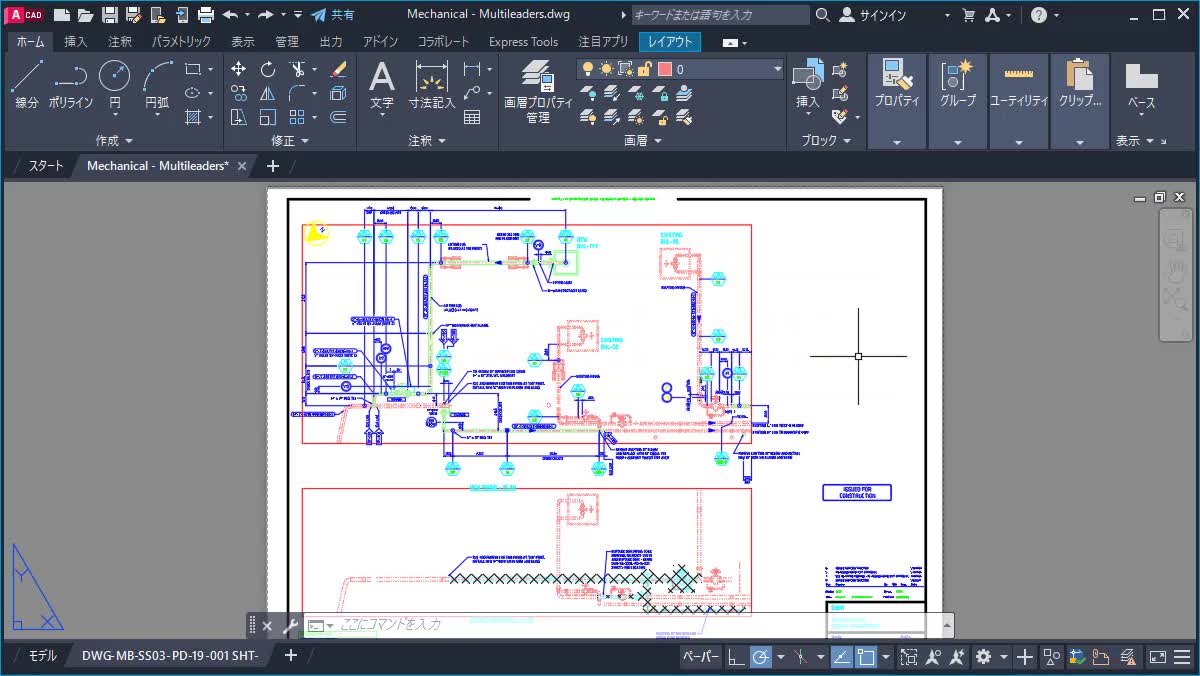The width and height of the screenshot is (1200, 676).
Task: Click the Fillet tool icon
Action: point(297,93)
